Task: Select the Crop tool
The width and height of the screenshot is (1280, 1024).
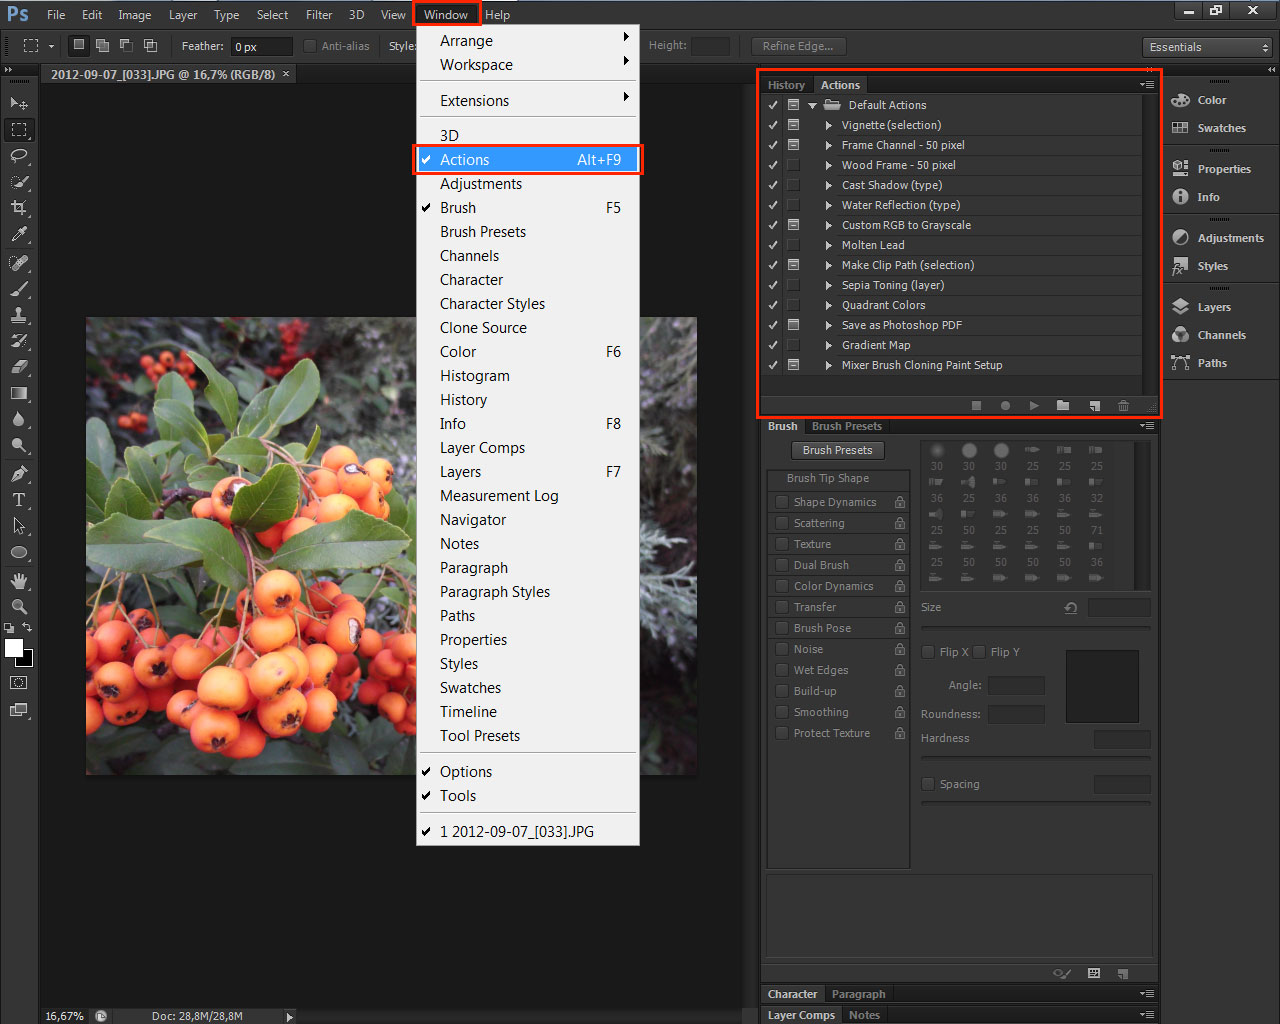Action: click(19, 208)
